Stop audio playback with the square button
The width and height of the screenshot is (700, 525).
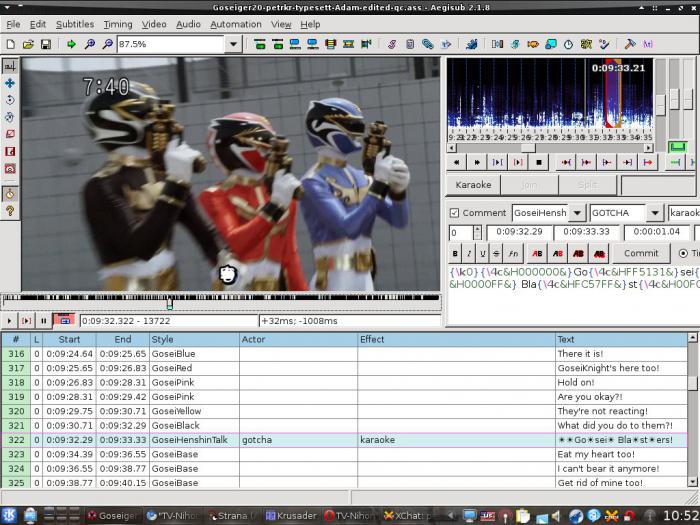tap(538, 162)
